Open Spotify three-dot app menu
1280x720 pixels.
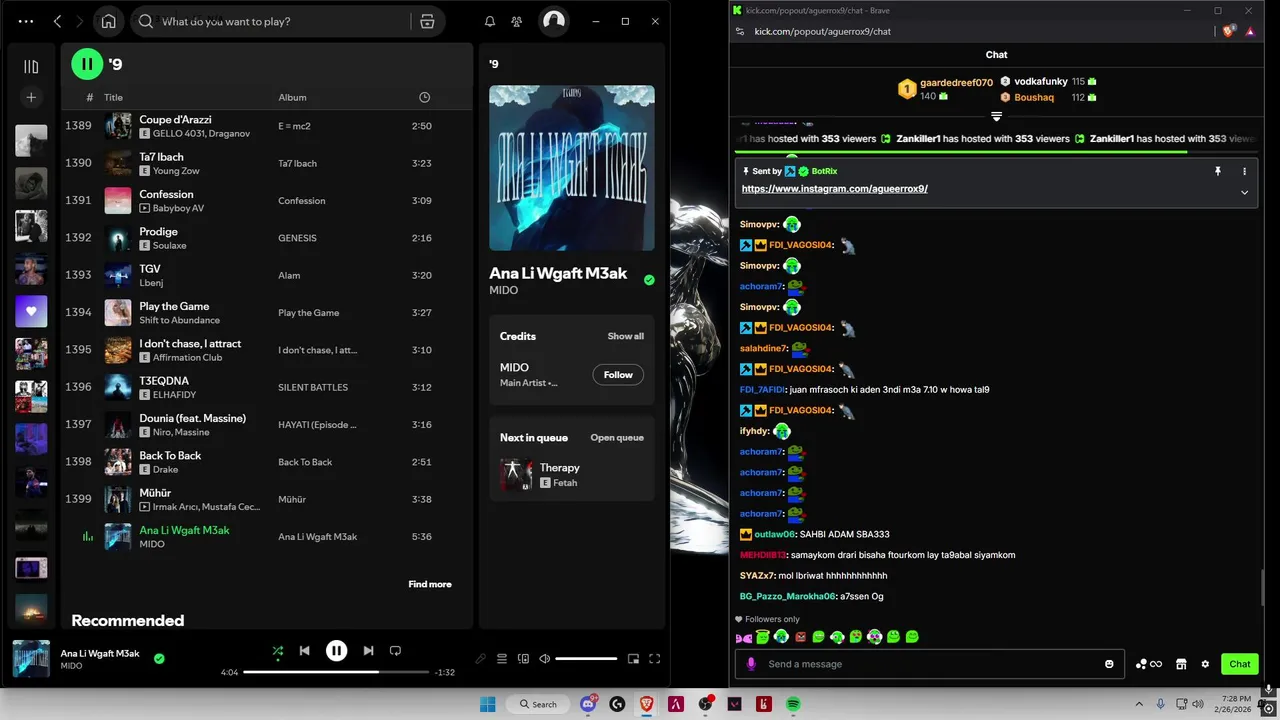tap(26, 21)
